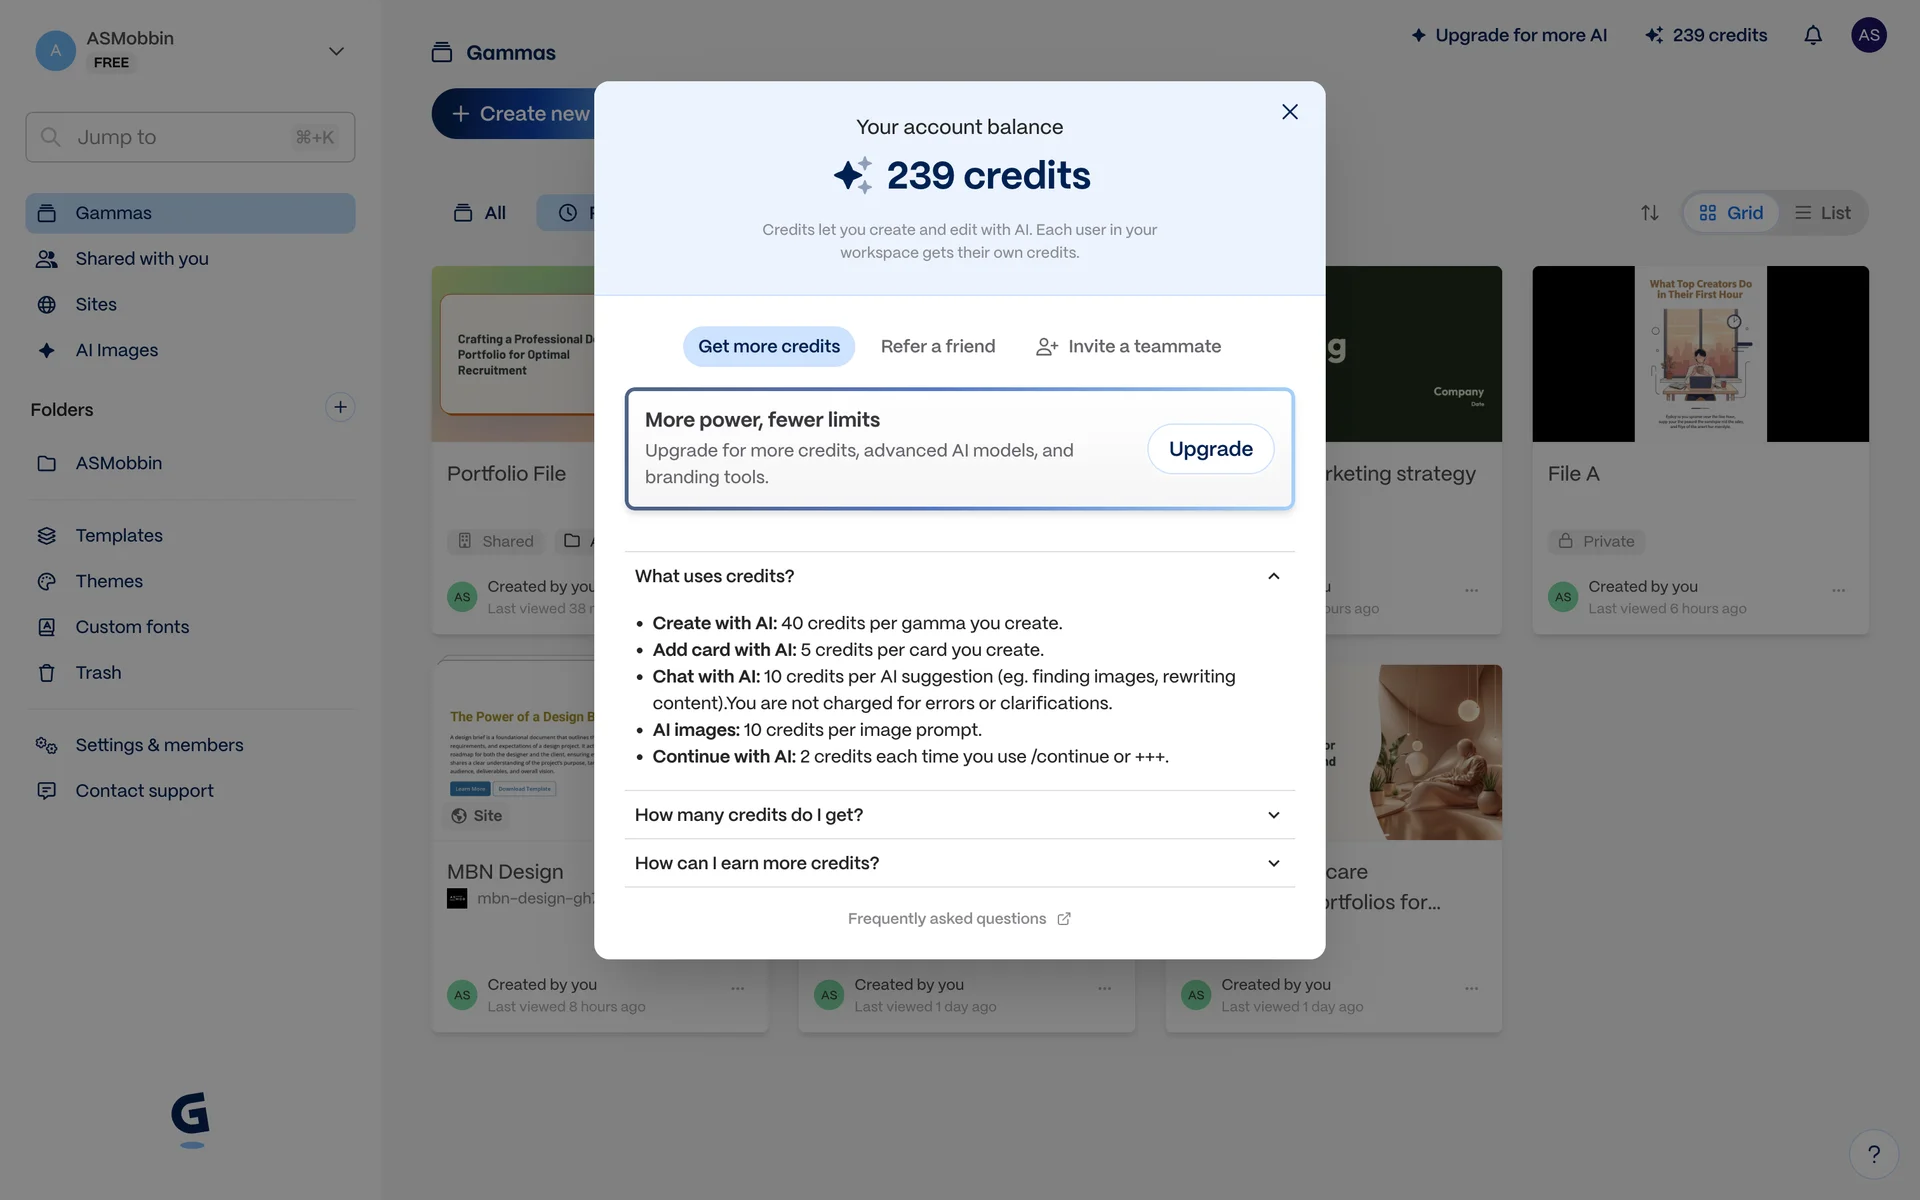1920x1200 pixels.
Task: Switch to List view
Action: 1822,213
